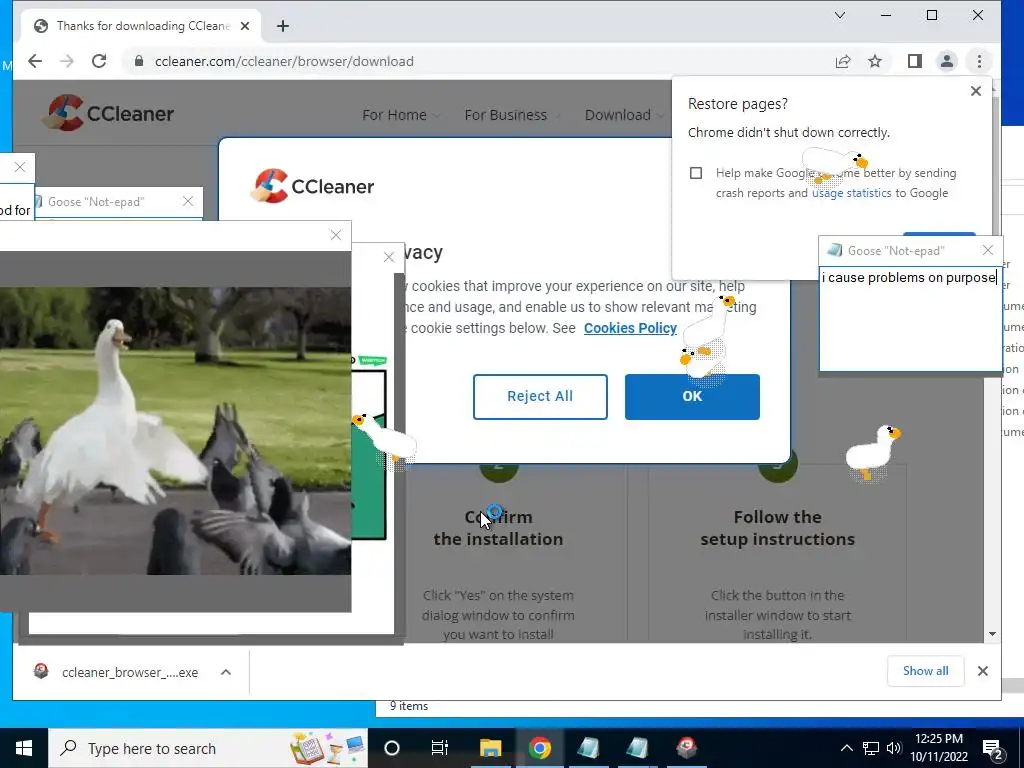Check the send crash reports checkbox
The image size is (1024, 768).
point(696,173)
